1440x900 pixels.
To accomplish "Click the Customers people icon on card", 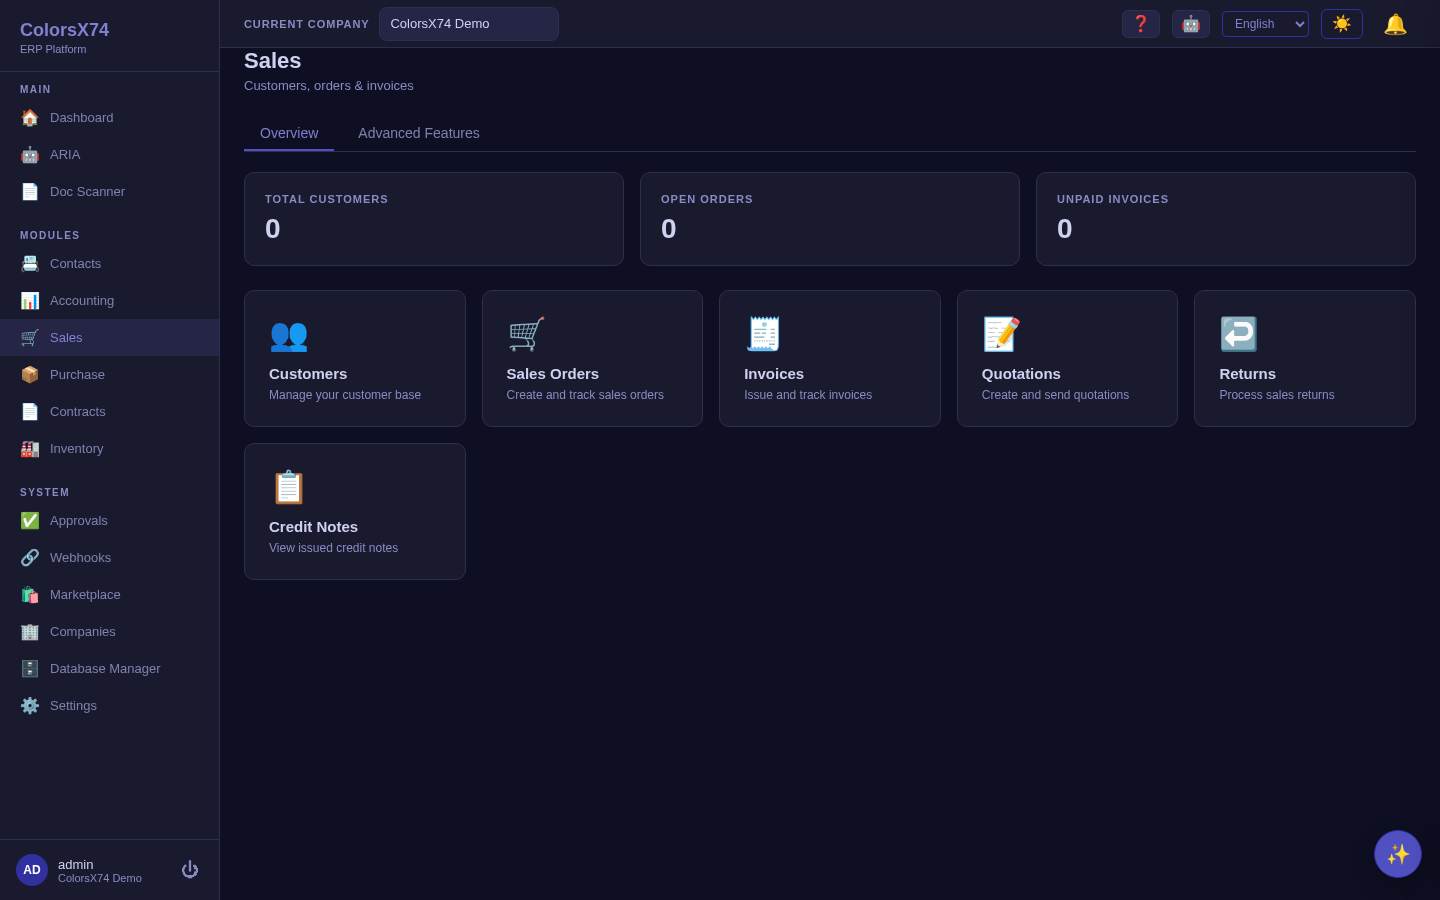I will [289, 334].
